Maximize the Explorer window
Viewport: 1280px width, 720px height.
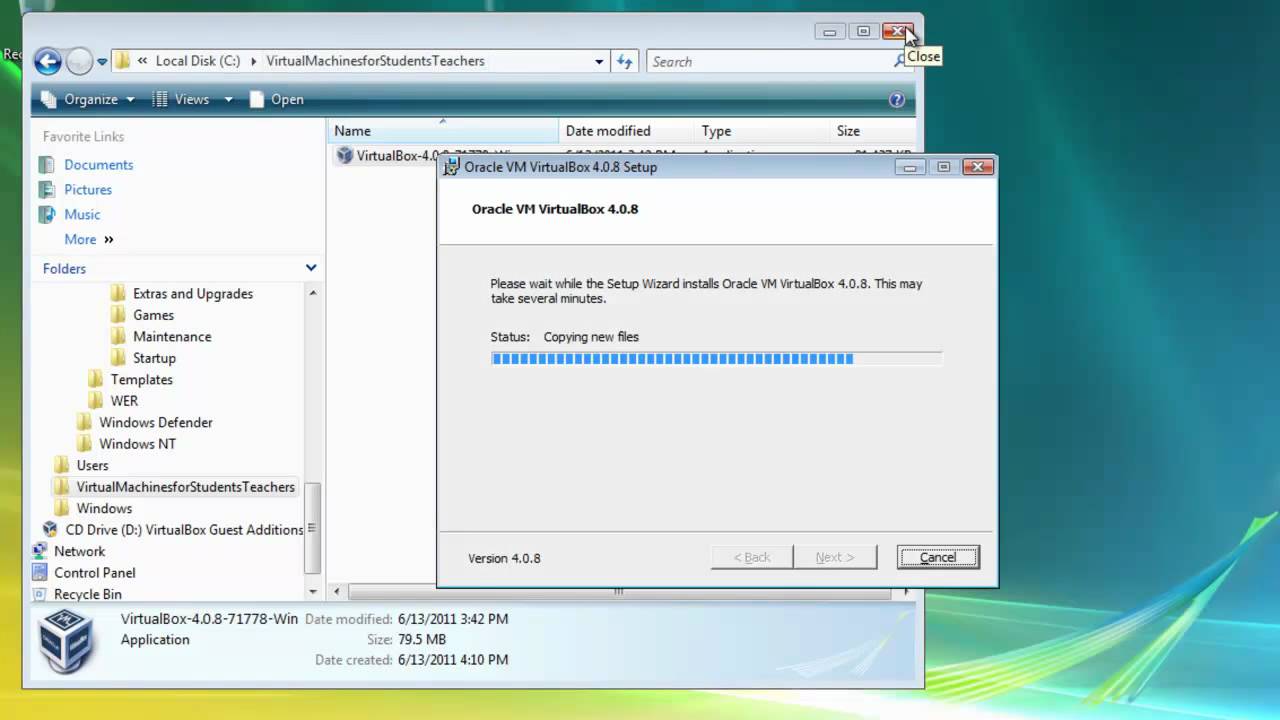pyautogui.click(x=863, y=31)
